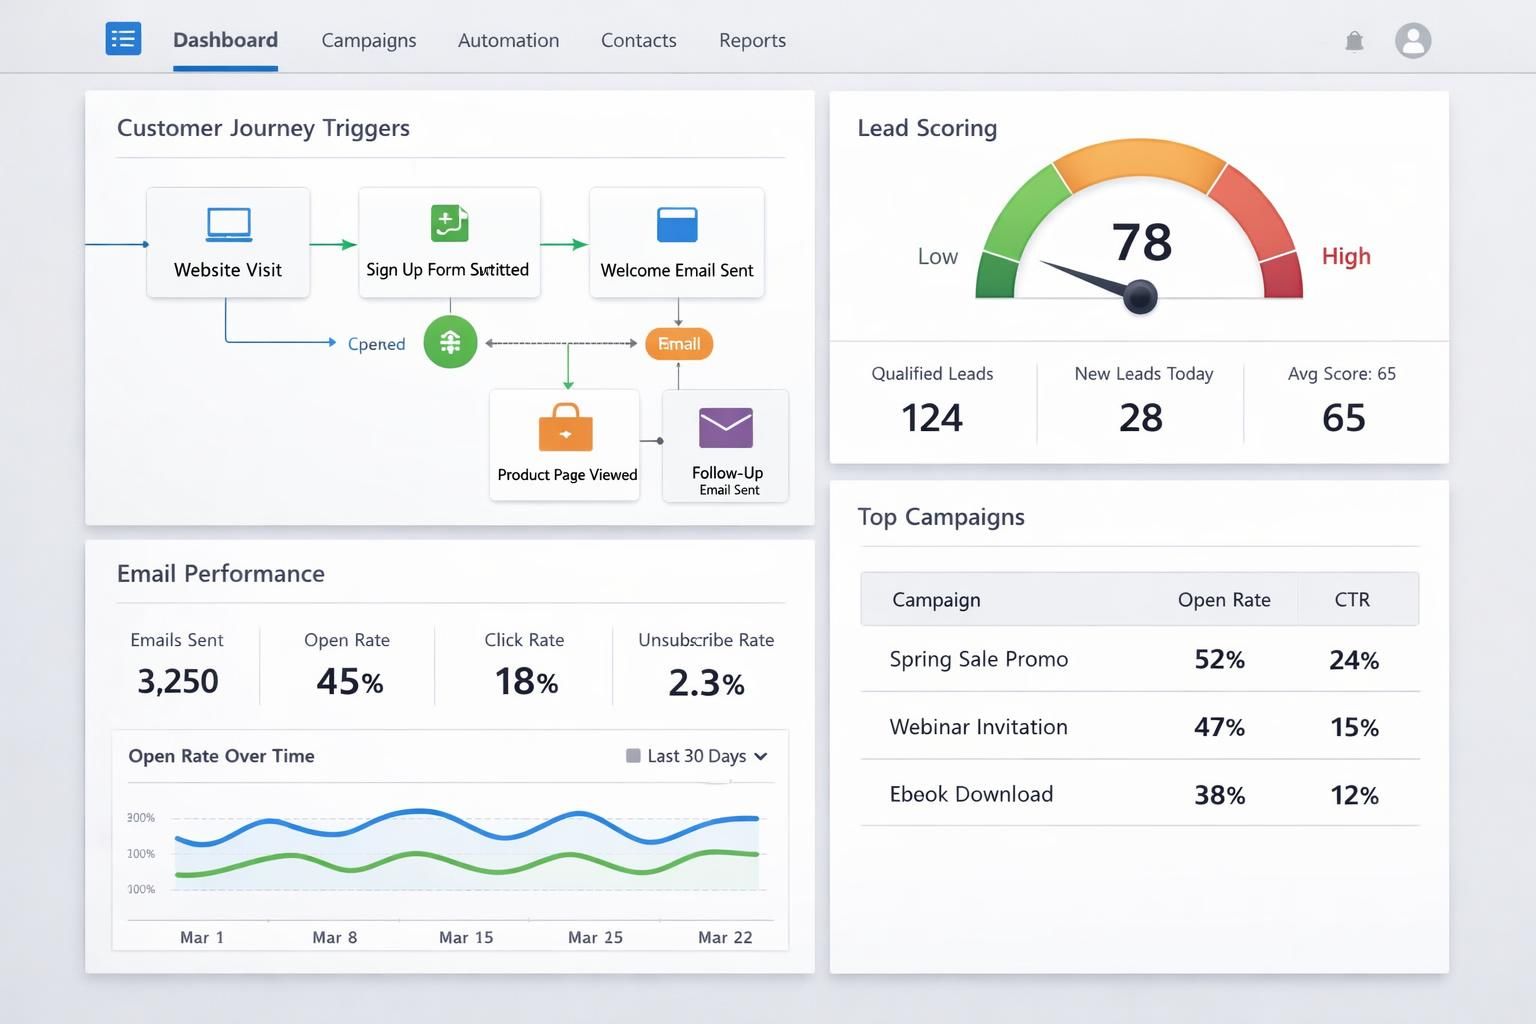Click the lead score gauge needle hub
This screenshot has height=1024, width=1536.
point(1140,296)
